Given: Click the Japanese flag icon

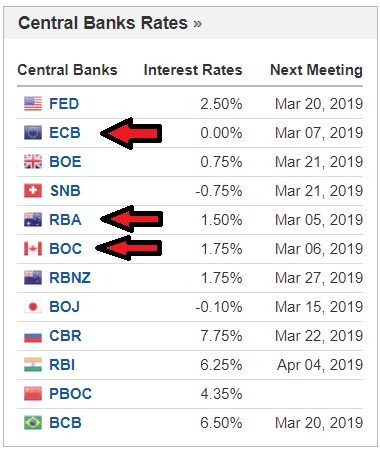Looking at the screenshot, I should [33, 306].
